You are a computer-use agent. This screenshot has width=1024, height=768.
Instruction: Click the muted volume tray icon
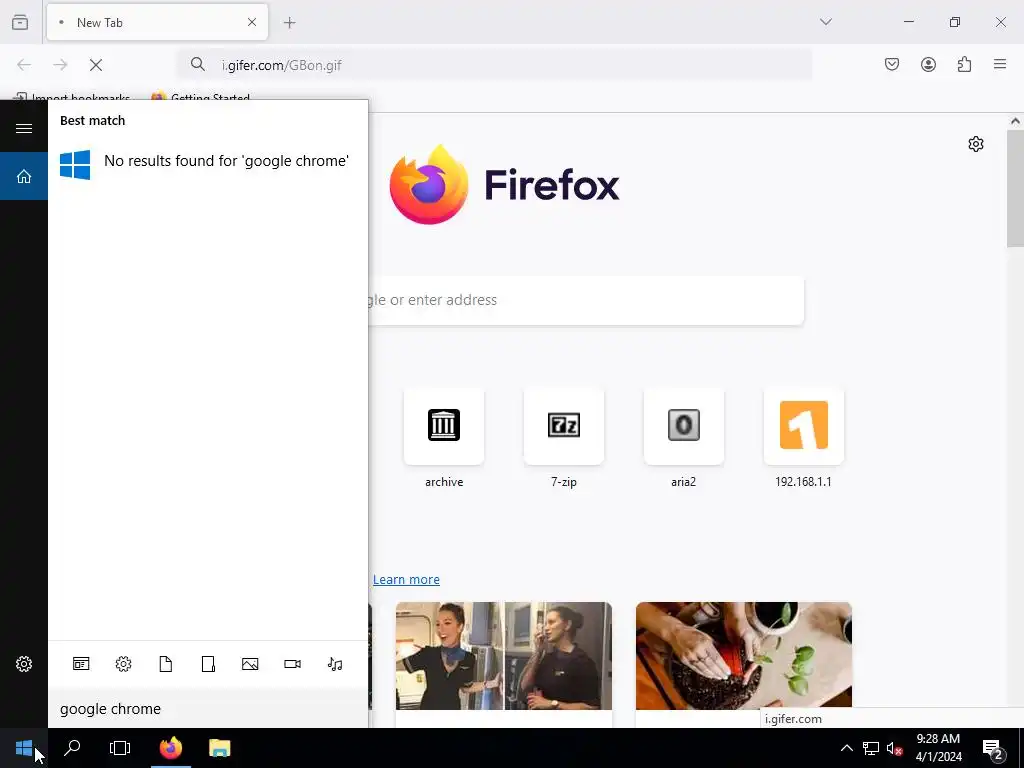pos(895,748)
